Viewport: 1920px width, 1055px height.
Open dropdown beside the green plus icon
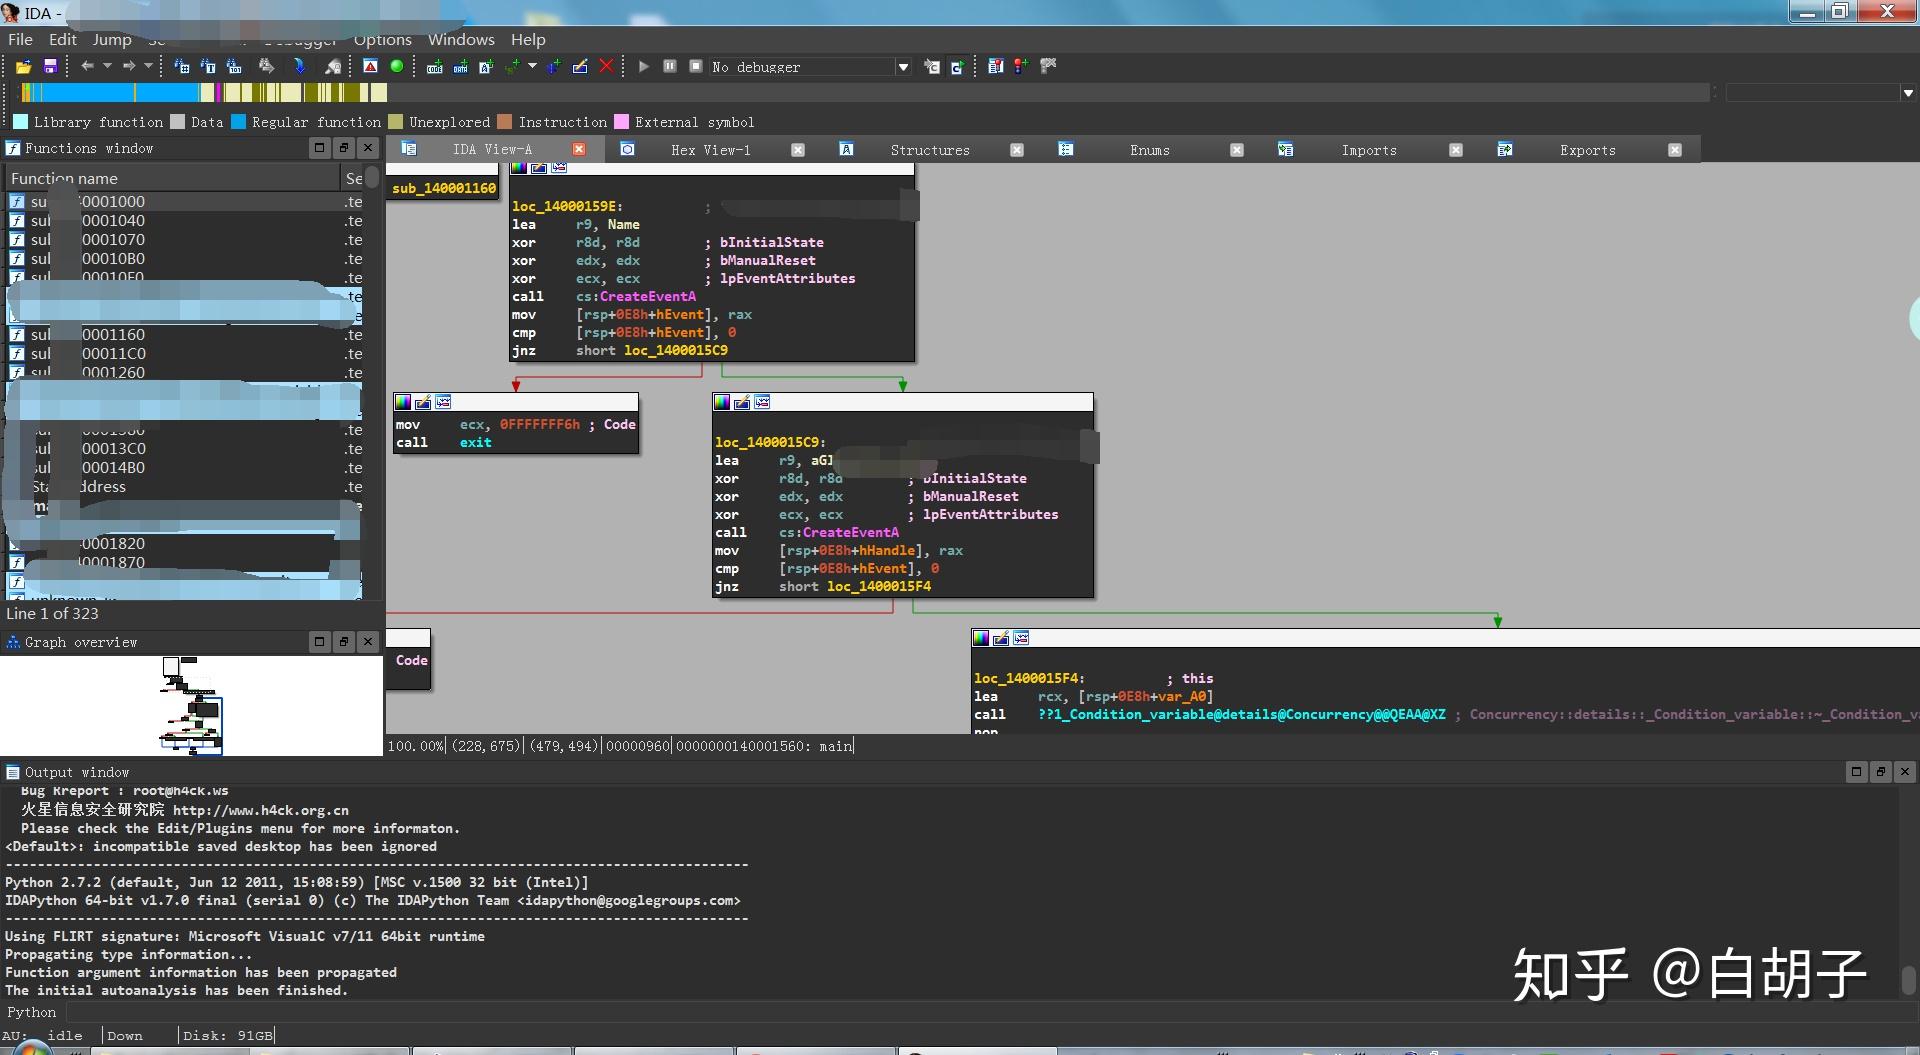(x=532, y=66)
